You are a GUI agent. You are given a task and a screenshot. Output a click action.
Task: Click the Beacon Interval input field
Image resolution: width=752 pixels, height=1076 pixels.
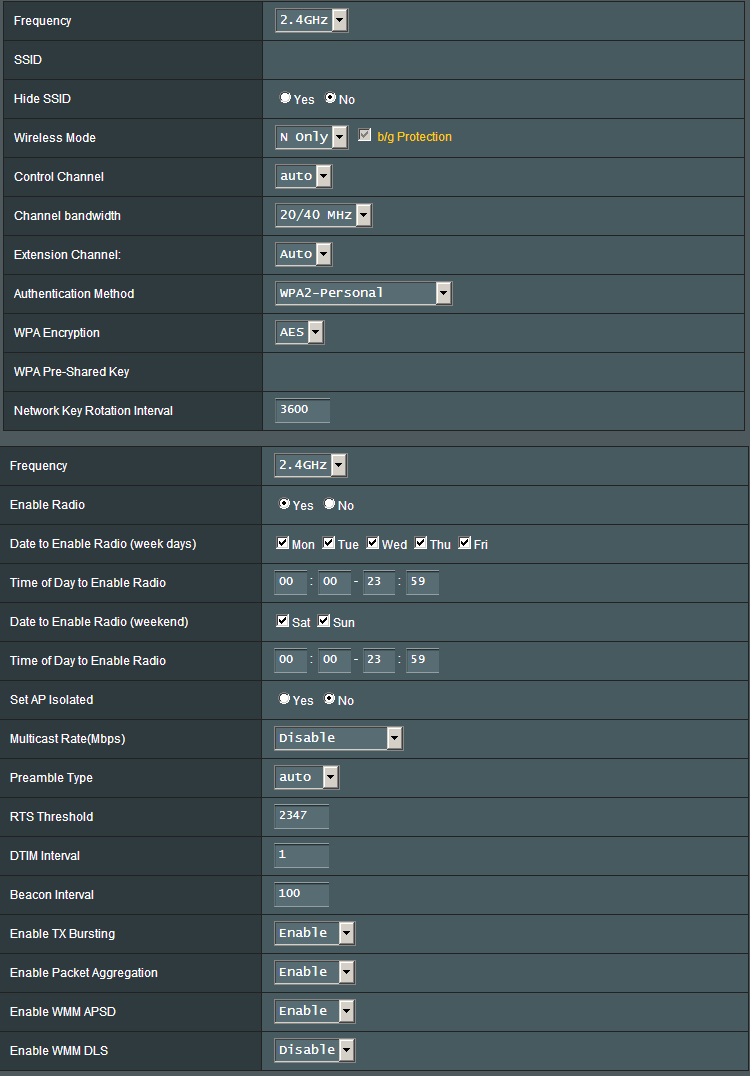tap(301, 894)
